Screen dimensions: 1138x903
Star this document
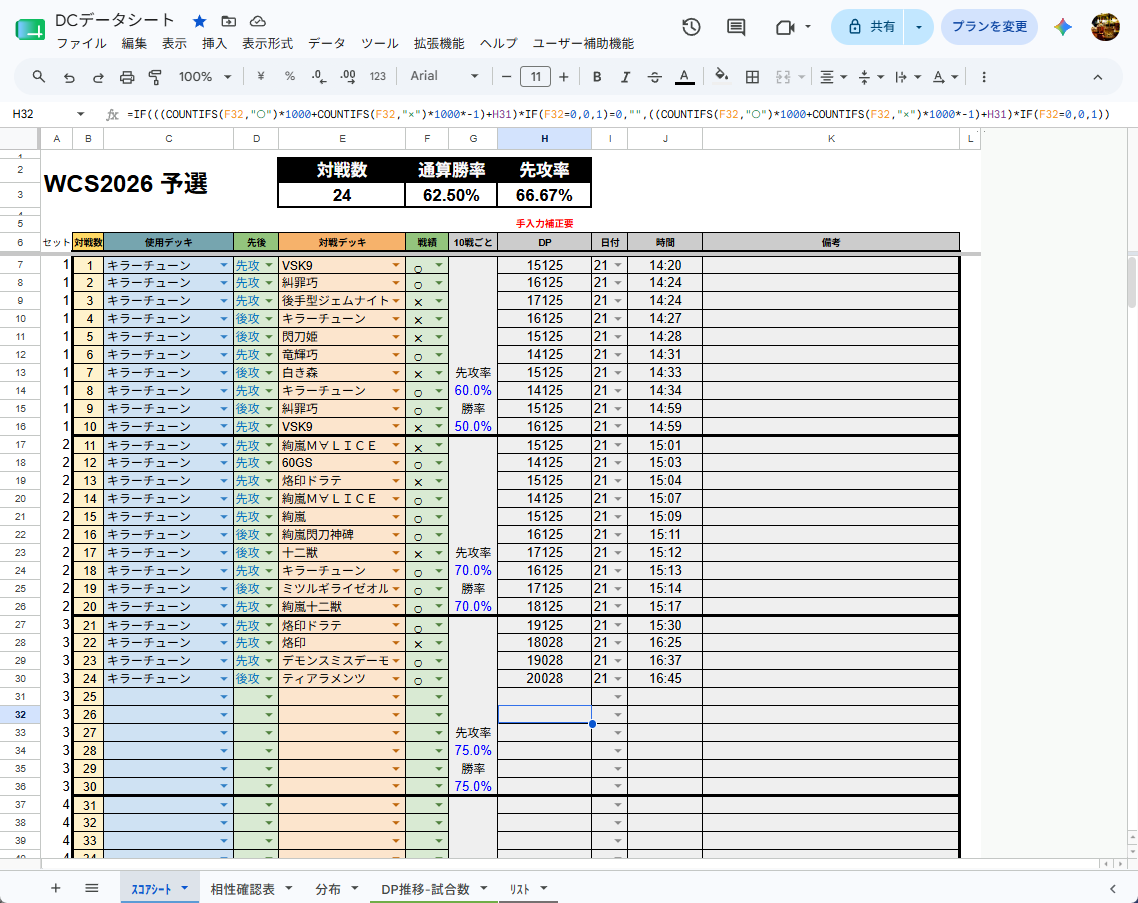pos(200,21)
